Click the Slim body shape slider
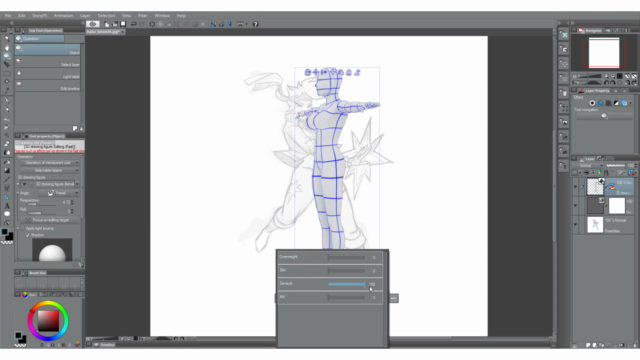 [347, 271]
